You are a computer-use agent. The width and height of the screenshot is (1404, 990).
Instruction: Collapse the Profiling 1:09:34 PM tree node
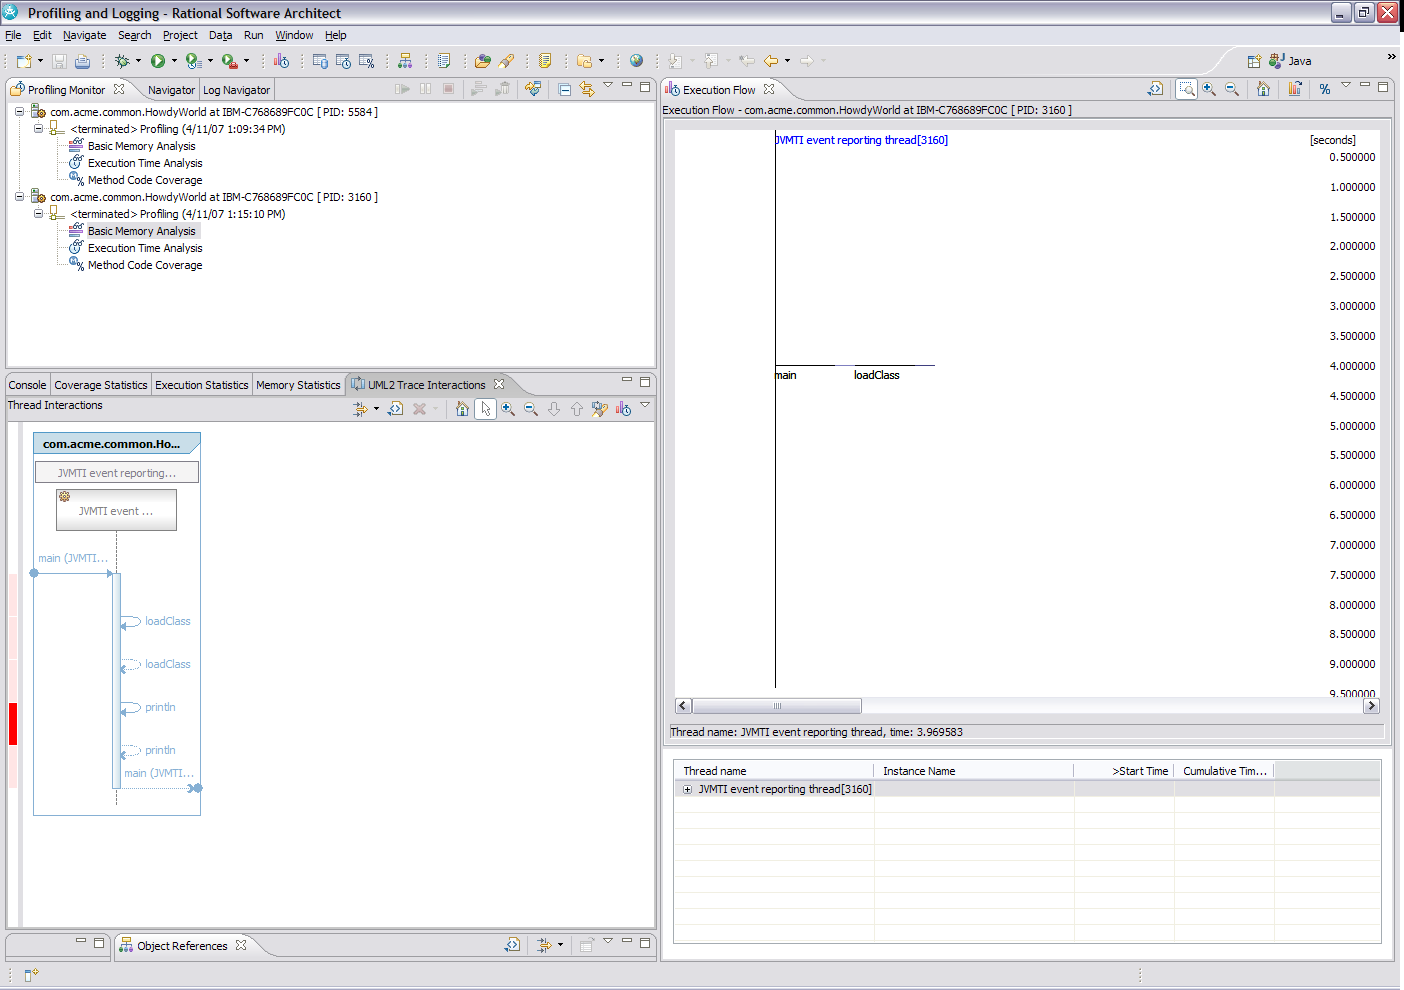click(38, 129)
